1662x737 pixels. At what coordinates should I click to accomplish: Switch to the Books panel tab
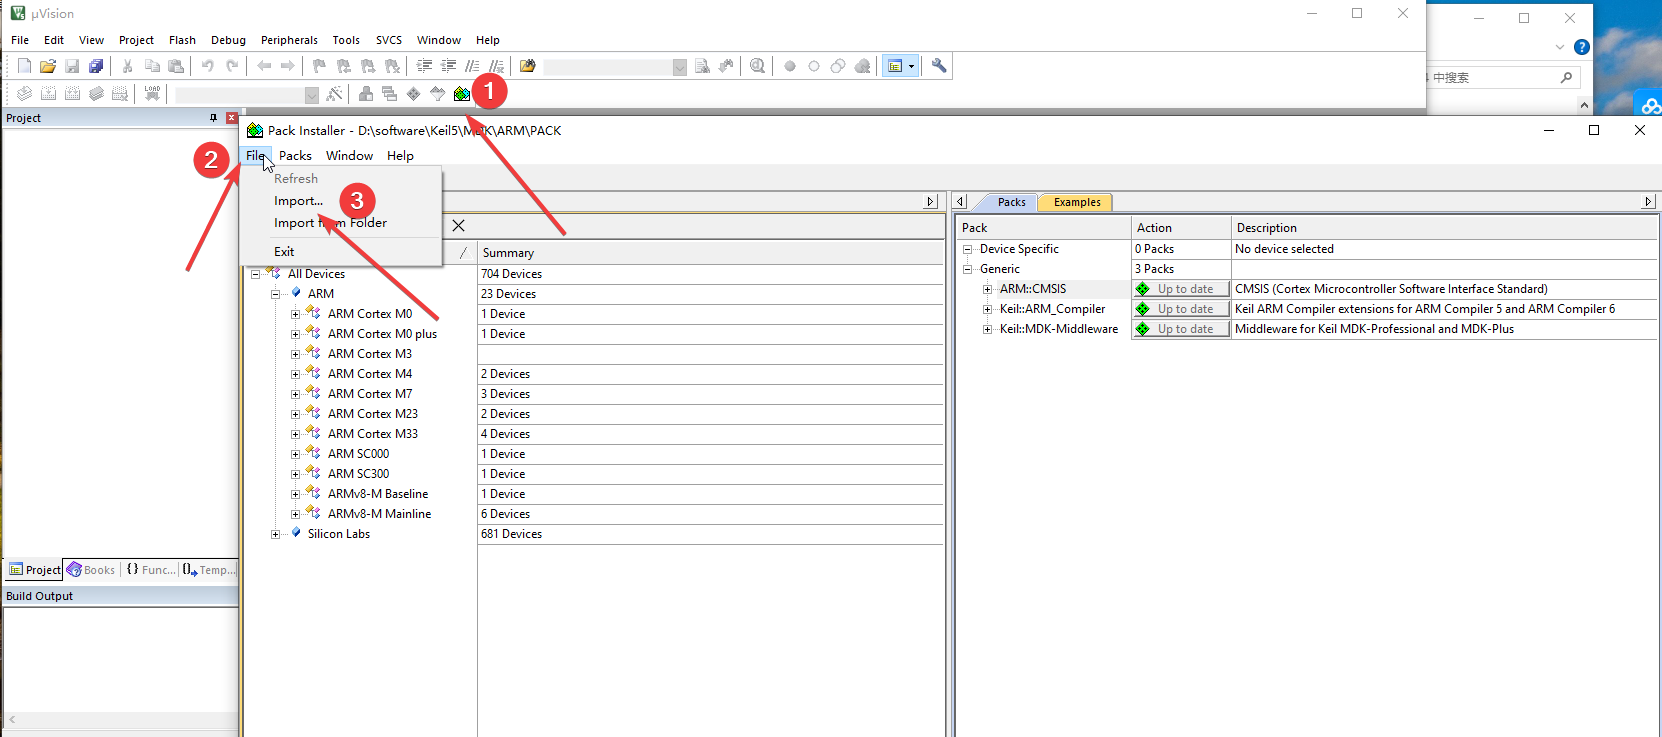(91, 570)
